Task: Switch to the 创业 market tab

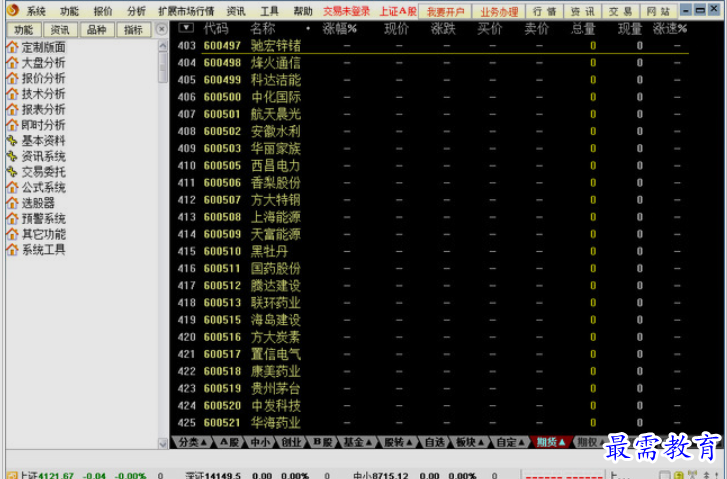Action: click(x=291, y=442)
